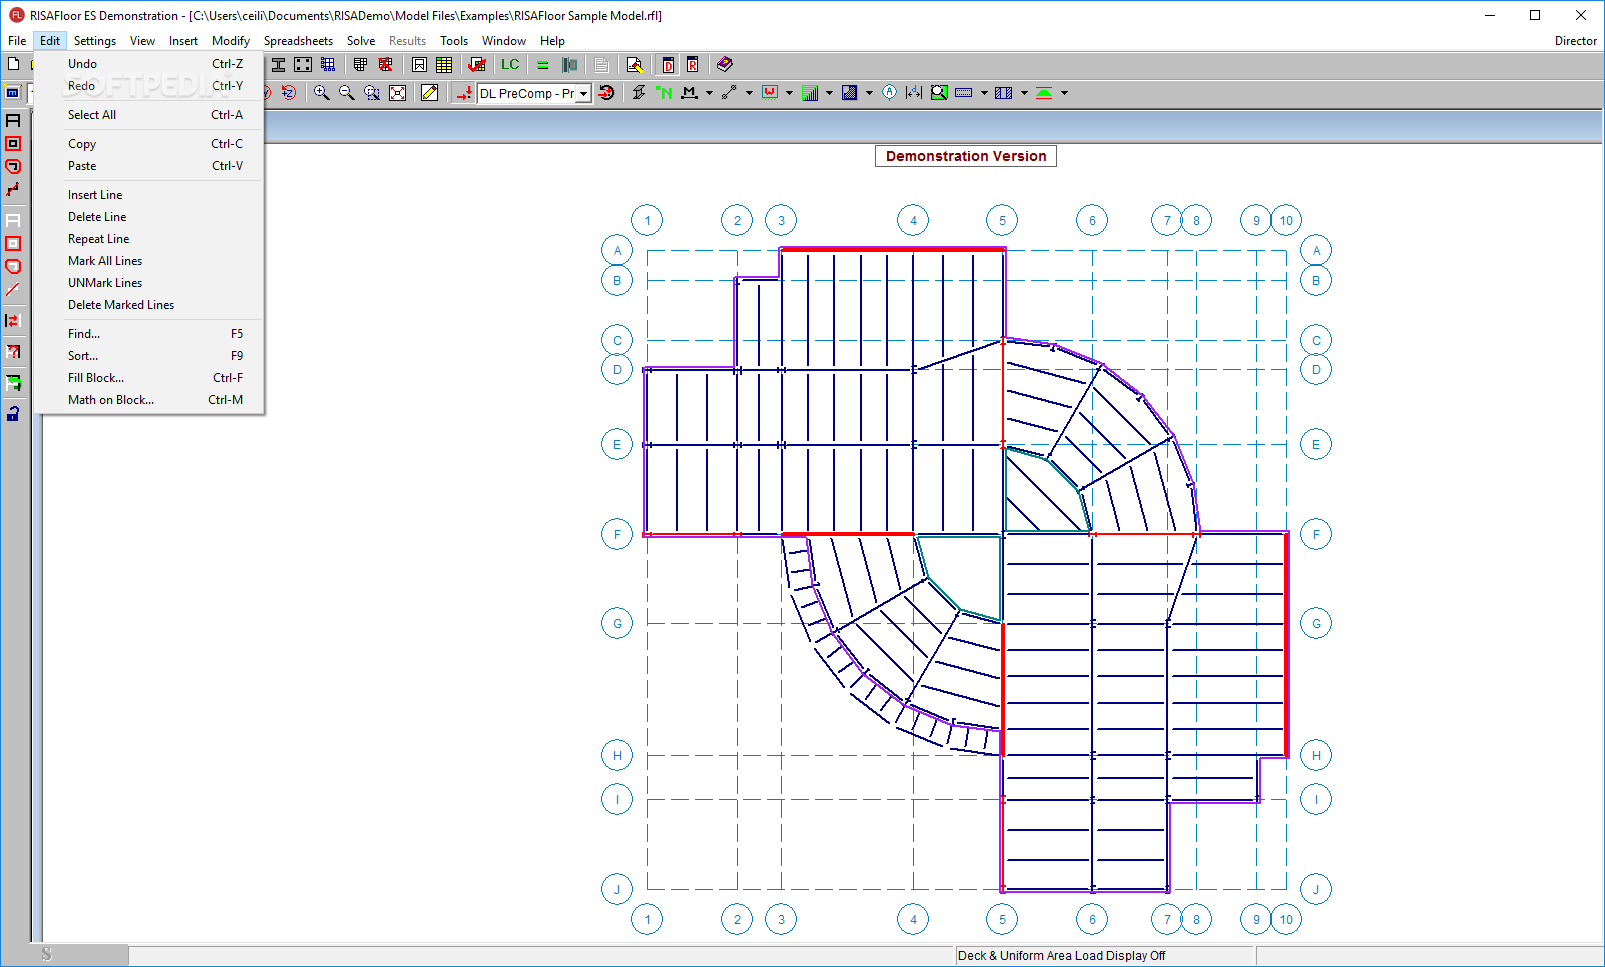The height and width of the screenshot is (967, 1605).
Task: Select the box zoom icon
Action: click(372, 93)
